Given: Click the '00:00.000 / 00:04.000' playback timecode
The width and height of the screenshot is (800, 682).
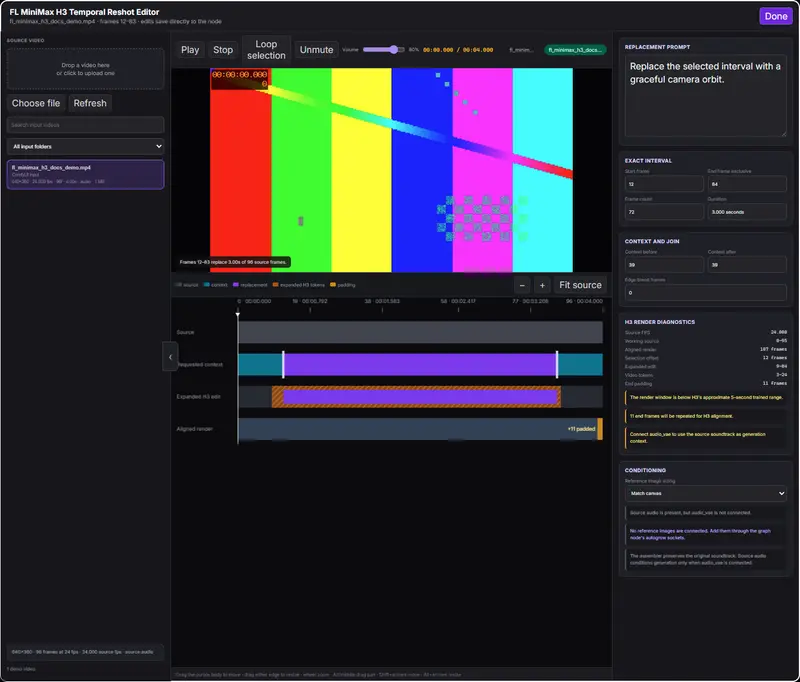Looking at the screenshot, I should pyautogui.click(x=458, y=50).
